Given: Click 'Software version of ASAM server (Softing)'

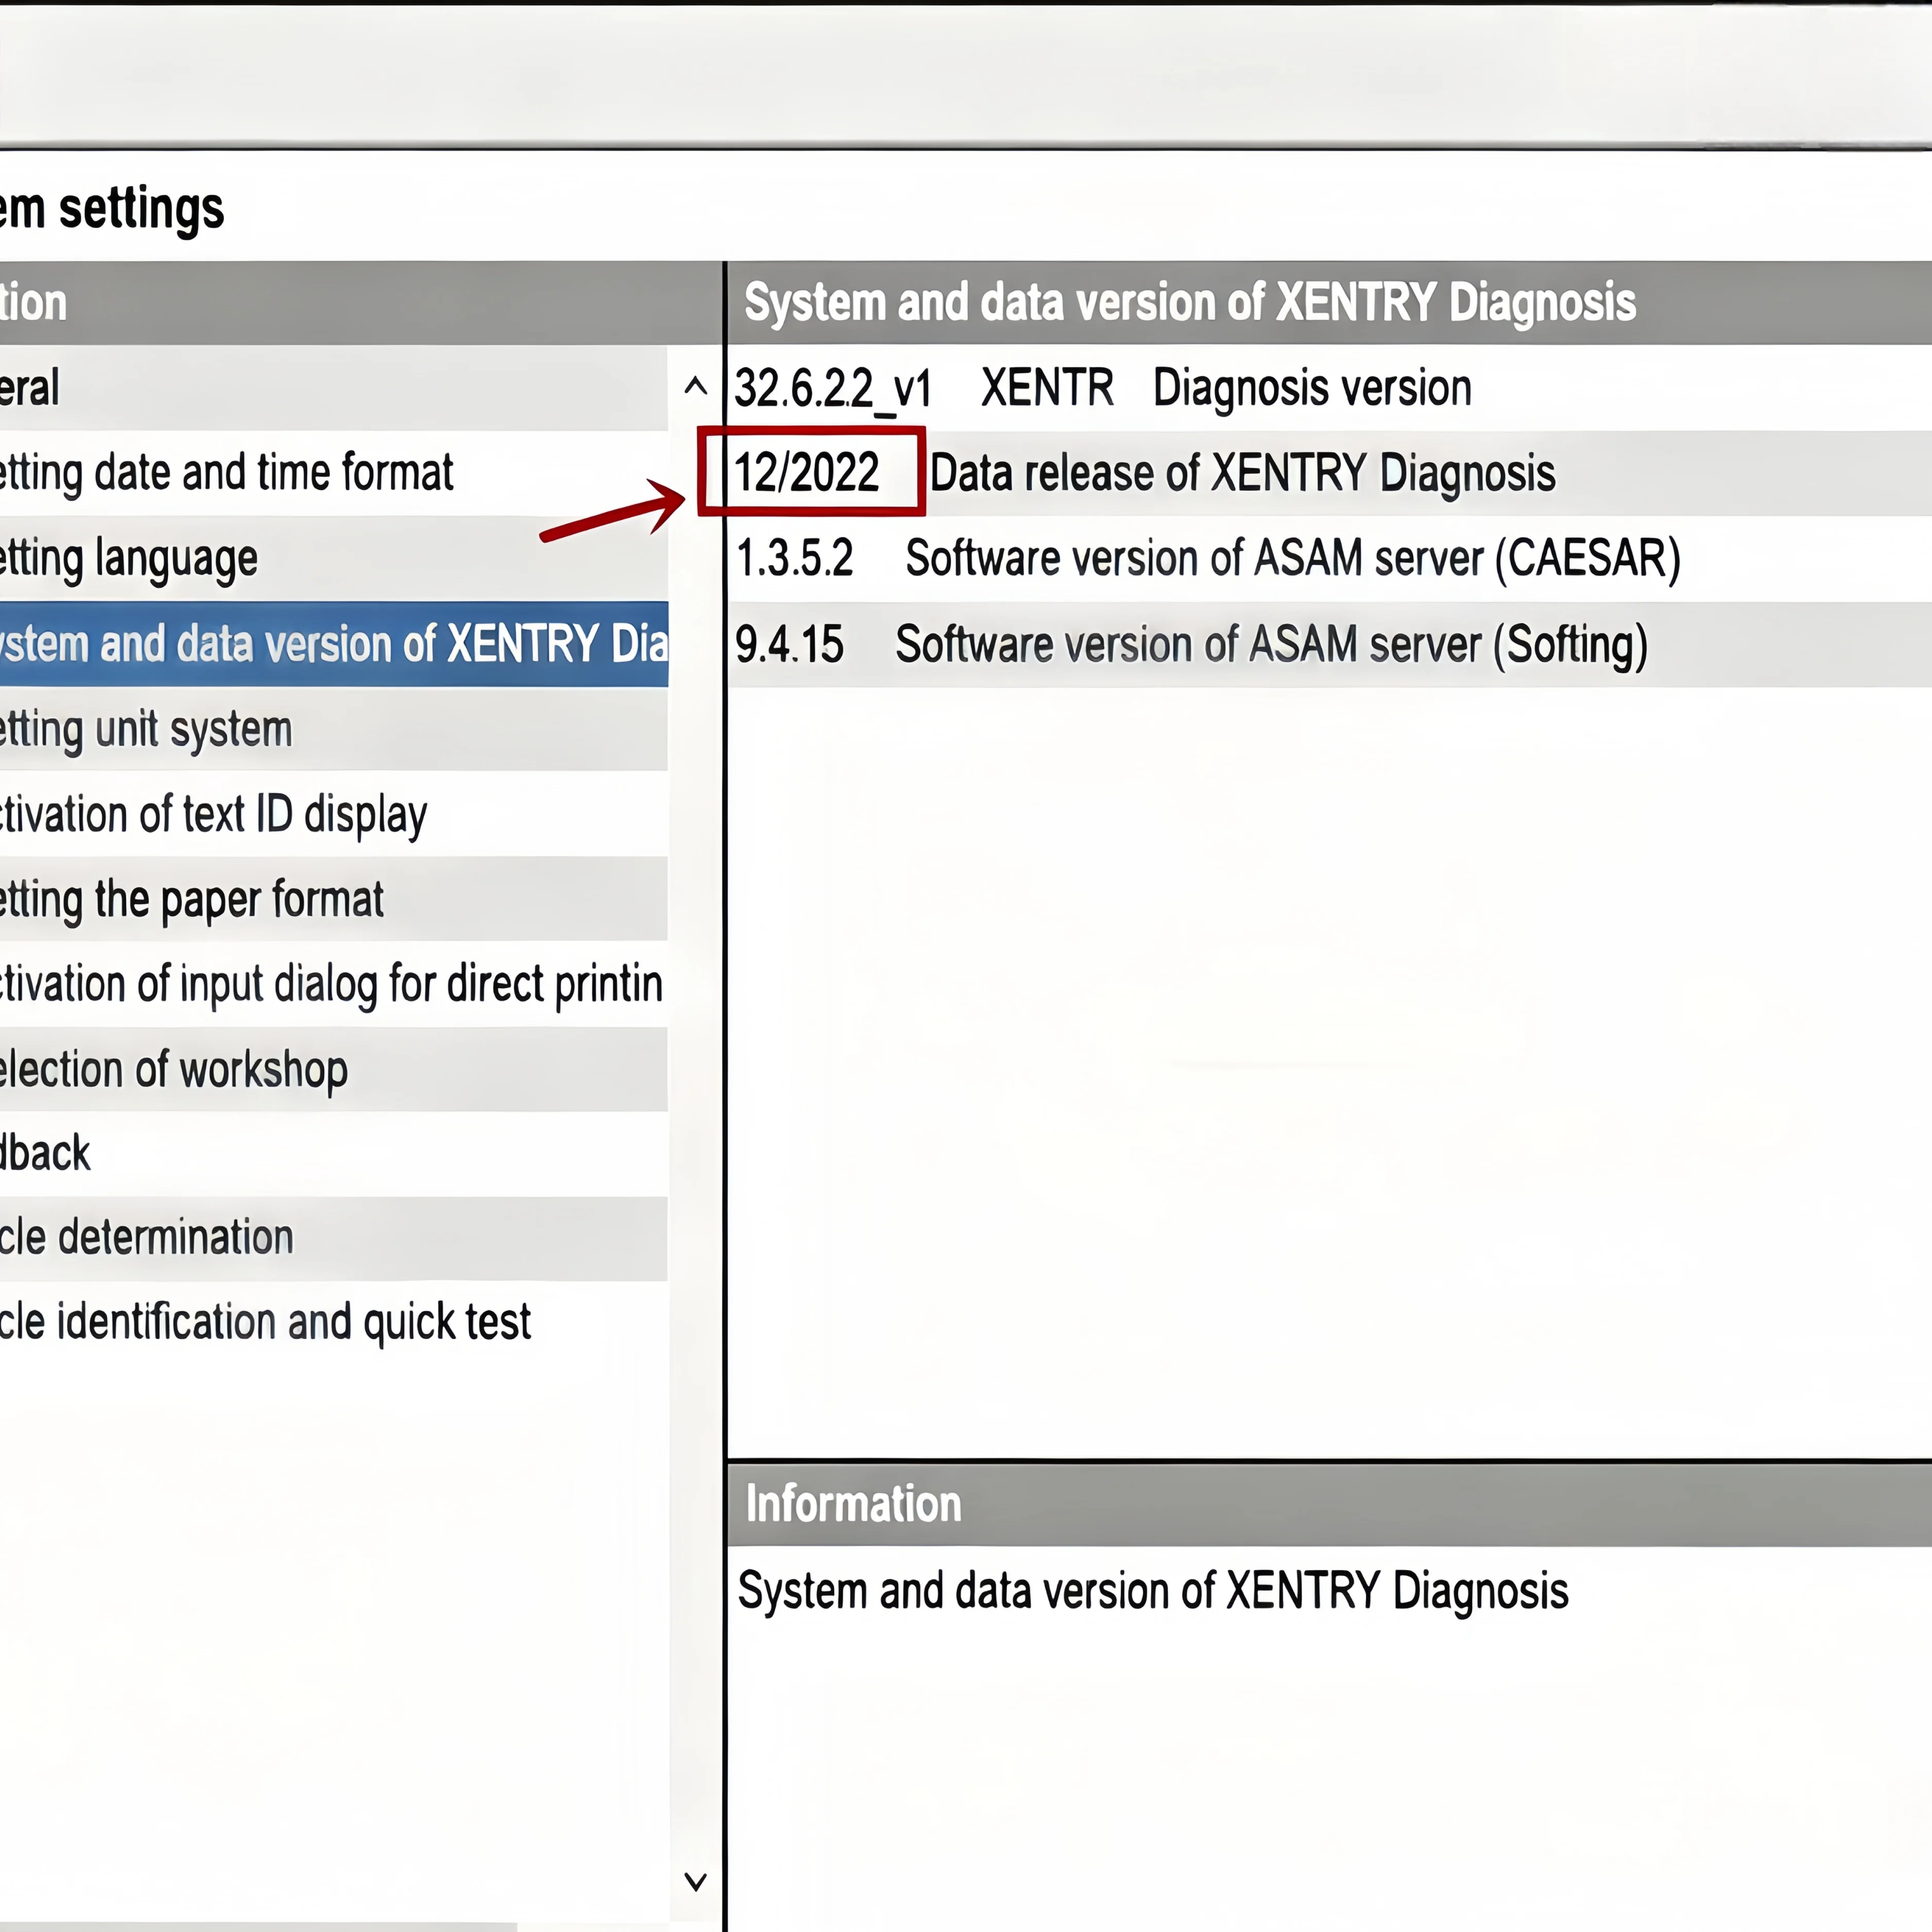Looking at the screenshot, I should pos(1271,645).
